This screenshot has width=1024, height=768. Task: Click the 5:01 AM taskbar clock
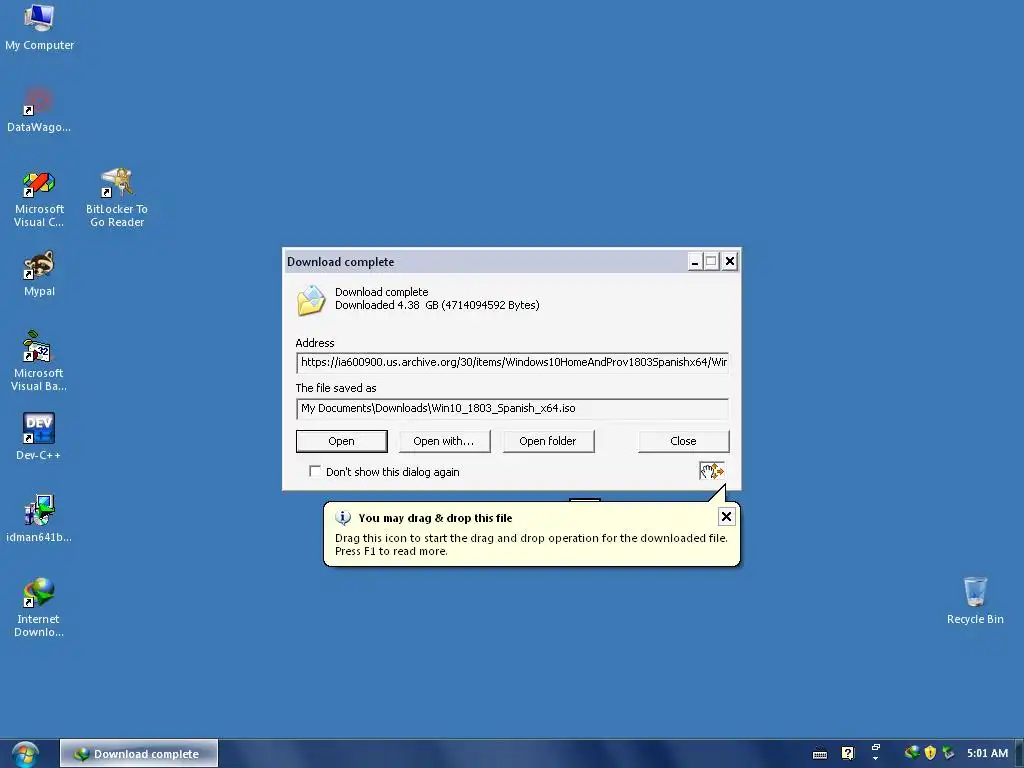pyautogui.click(x=987, y=753)
